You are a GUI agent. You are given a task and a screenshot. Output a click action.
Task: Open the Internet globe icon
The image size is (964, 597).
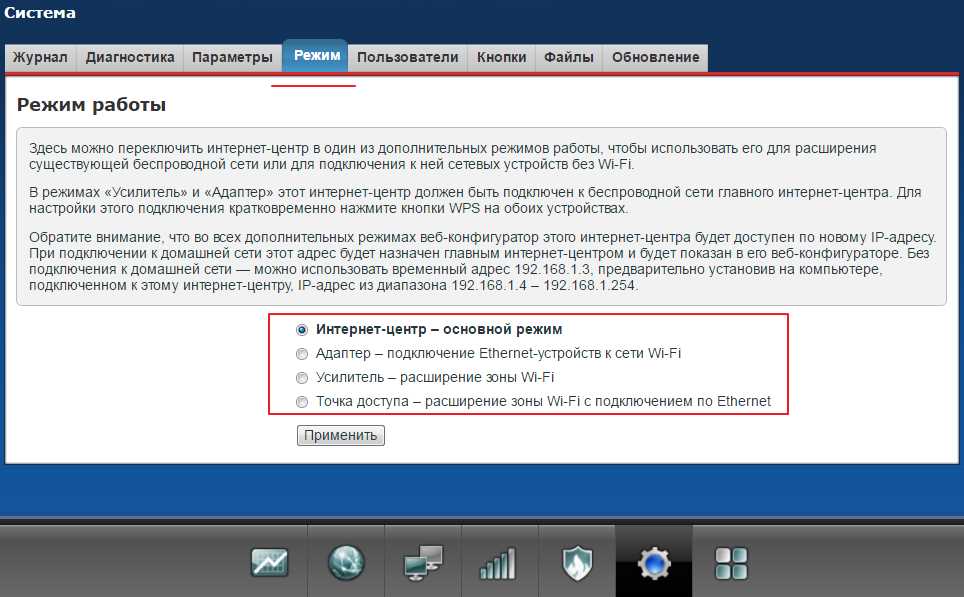(x=346, y=562)
